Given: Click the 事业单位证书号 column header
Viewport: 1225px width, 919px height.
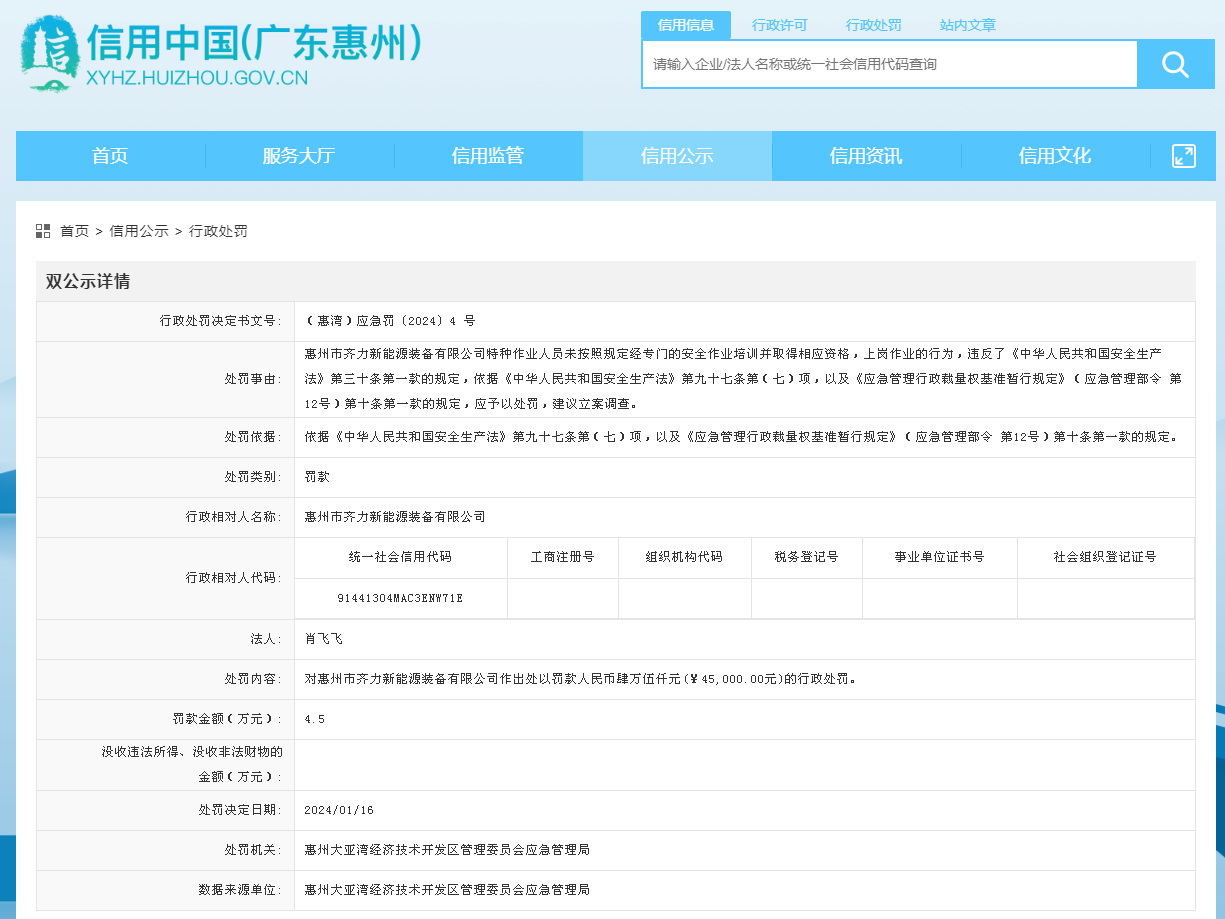Looking at the screenshot, I should pos(939,557).
